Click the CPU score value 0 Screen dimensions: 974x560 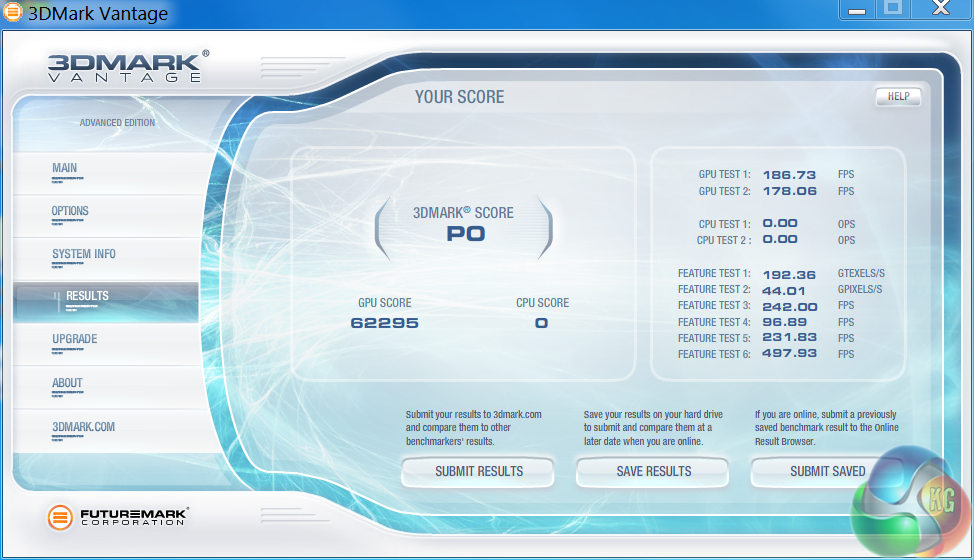[x=541, y=323]
